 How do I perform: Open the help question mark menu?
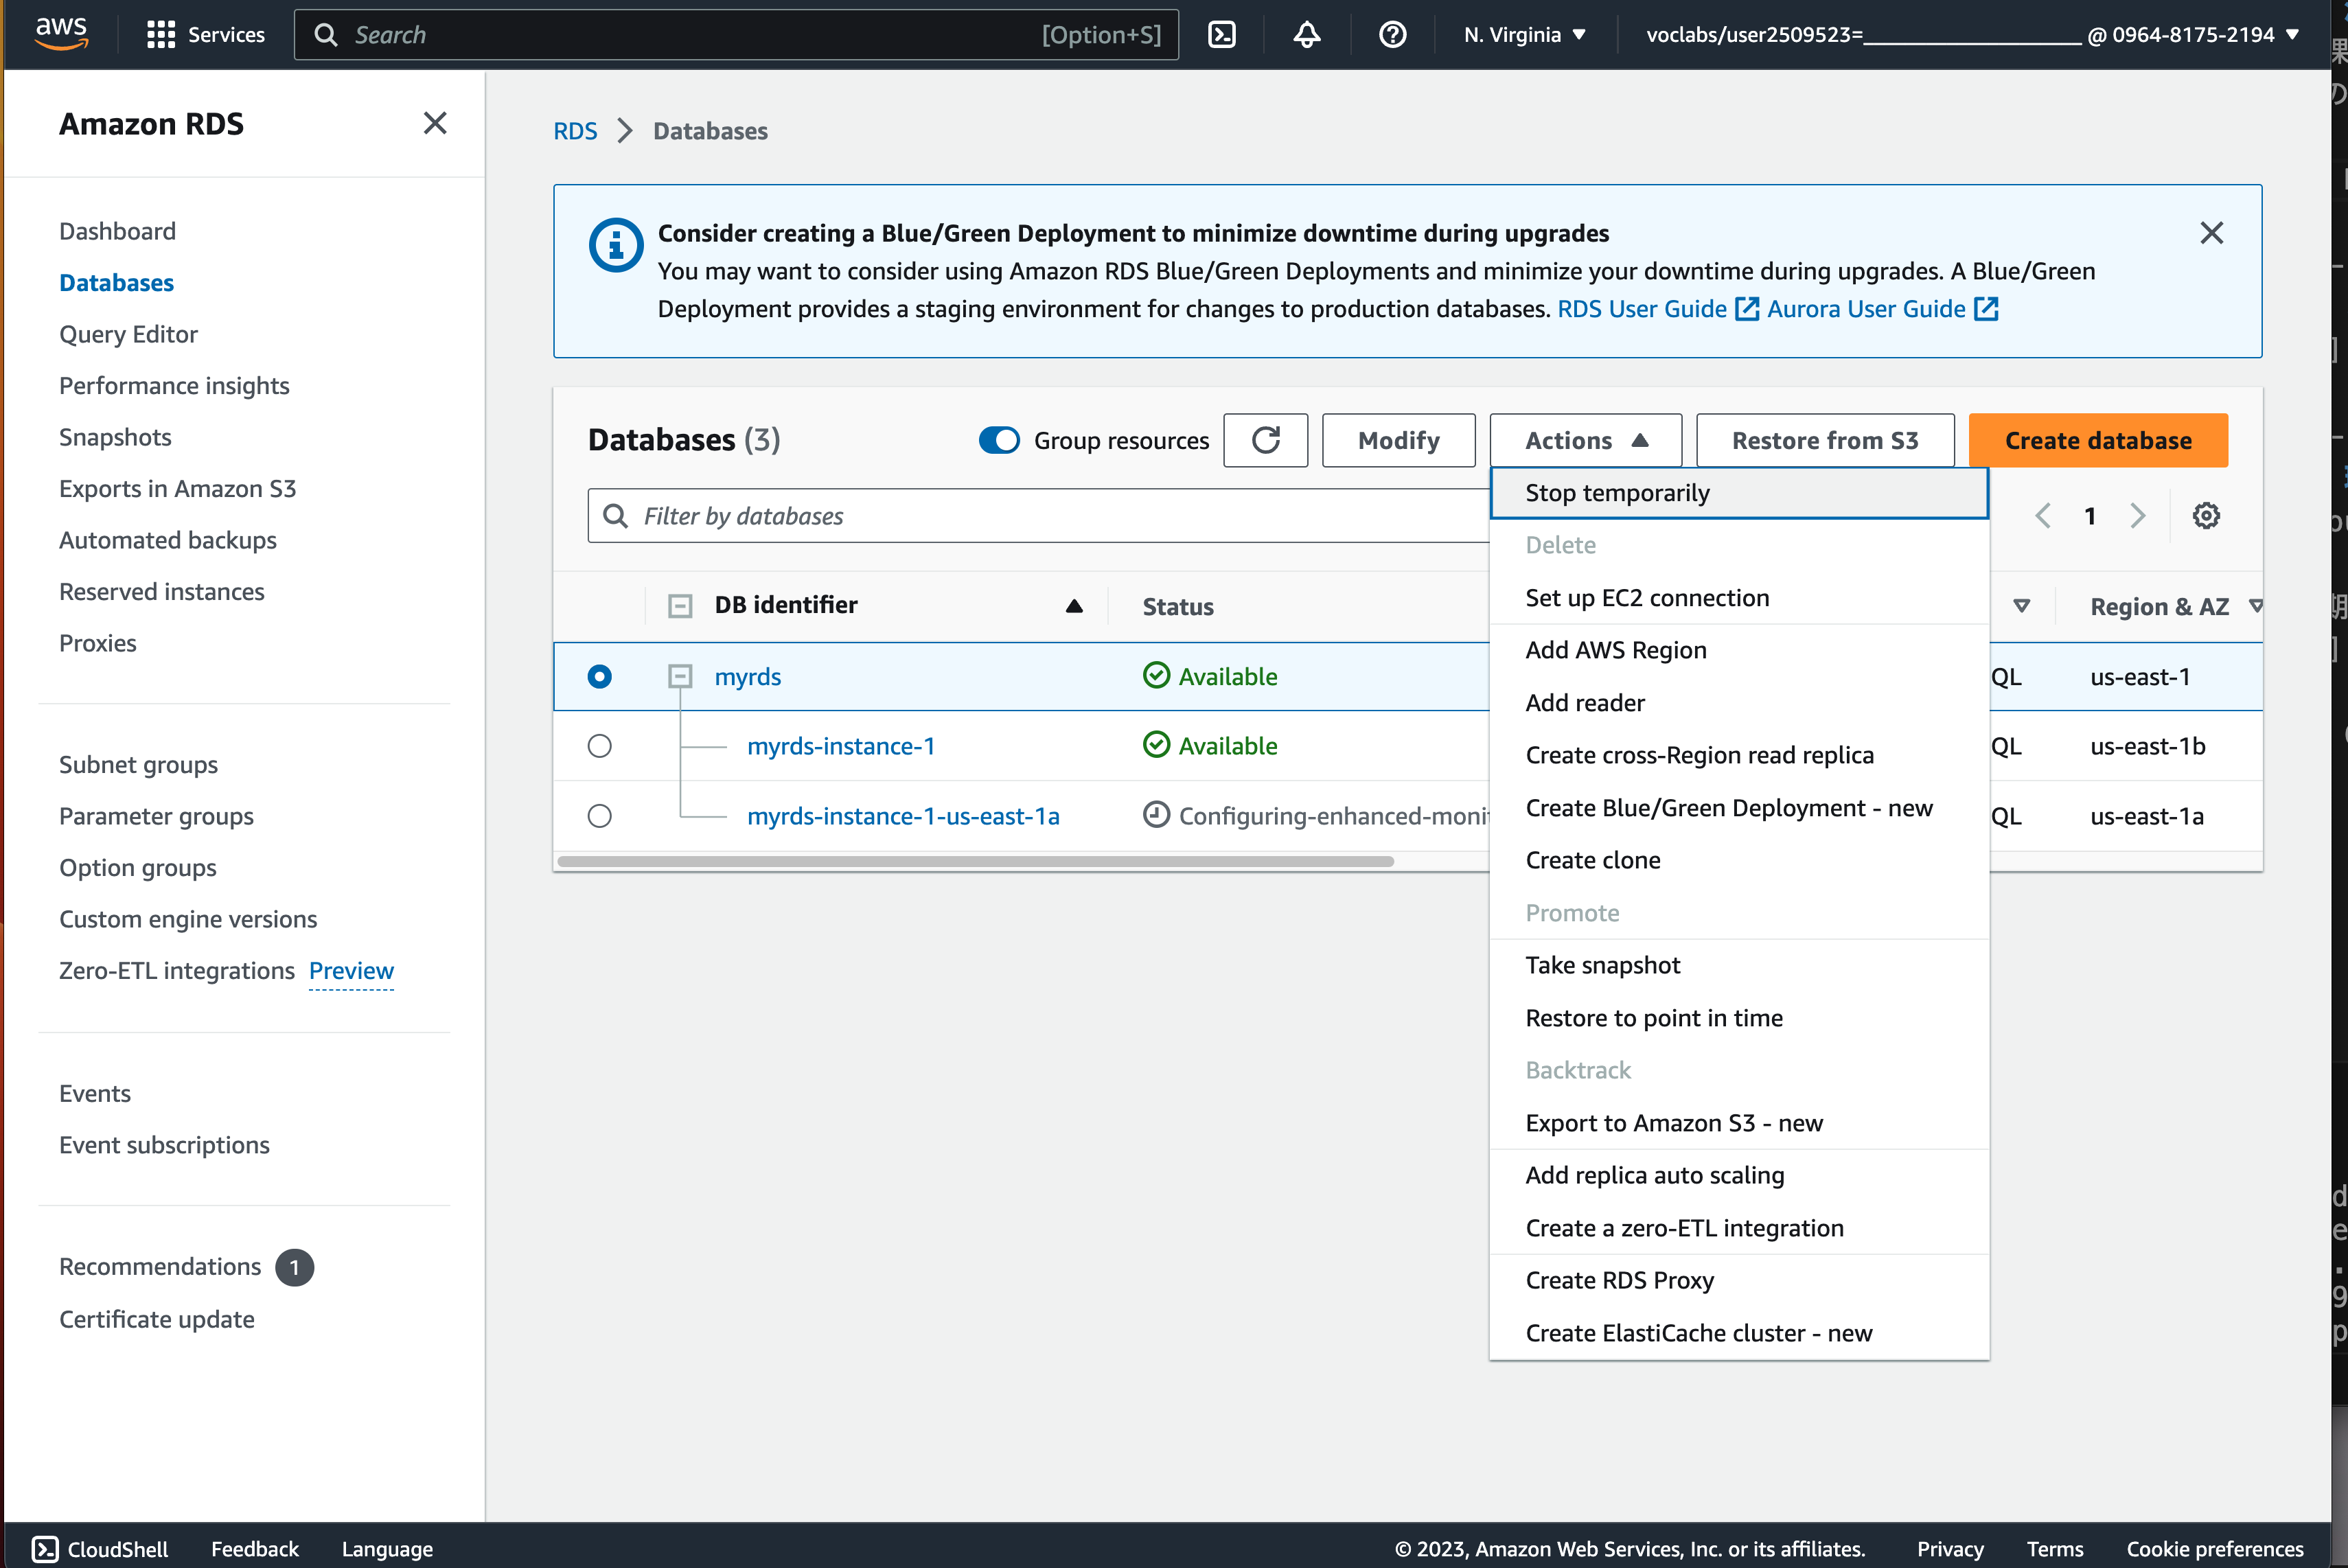(x=1392, y=35)
